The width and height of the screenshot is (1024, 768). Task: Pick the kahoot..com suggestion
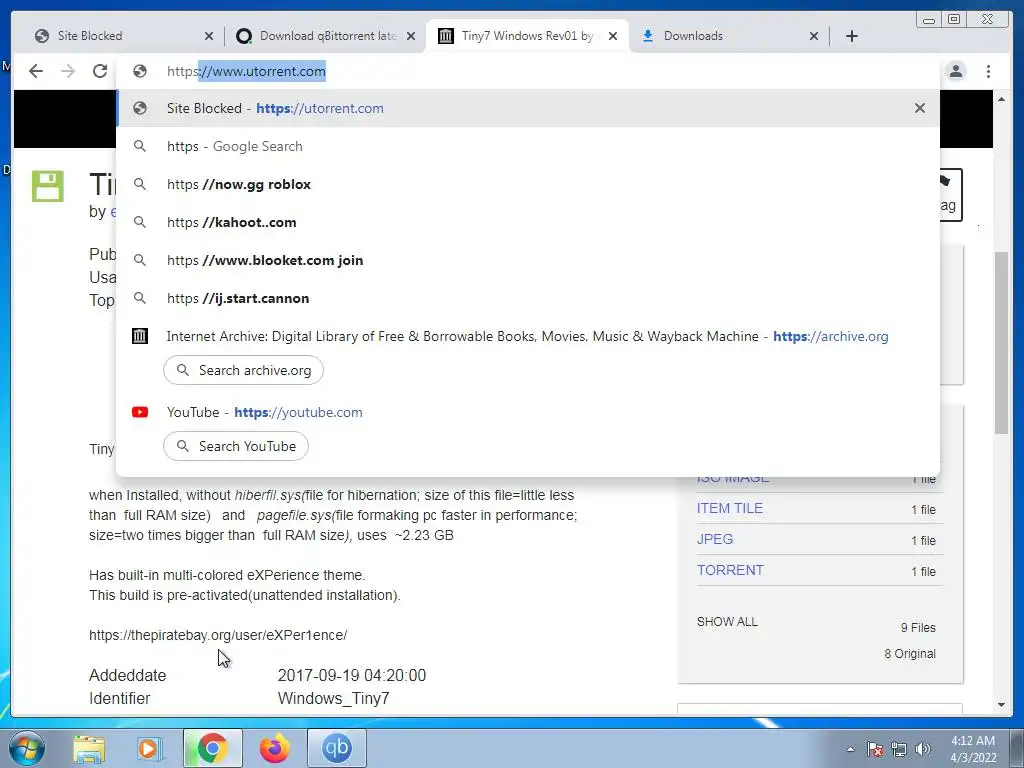click(528, 222)
